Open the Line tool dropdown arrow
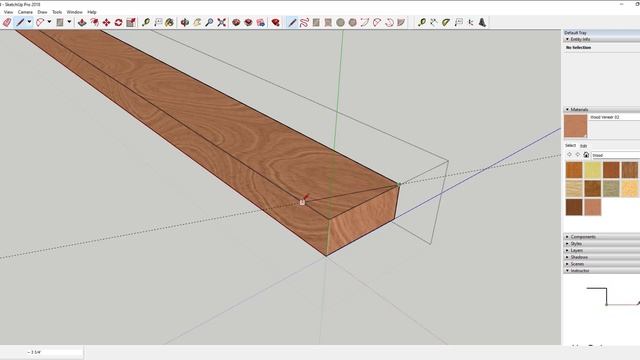This screenshot has height=360, width=640. pyautogui.click(x=29, y=22)
